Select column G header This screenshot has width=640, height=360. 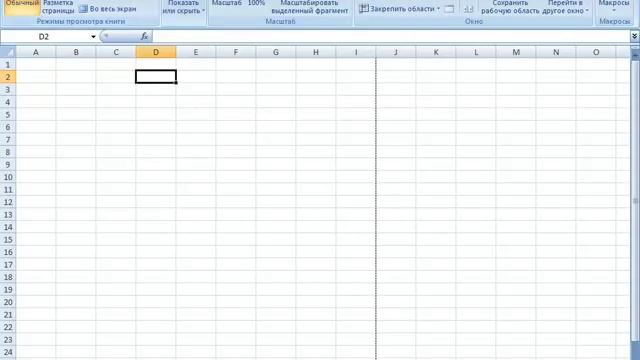pyautogui.click(x=276, y=52)
